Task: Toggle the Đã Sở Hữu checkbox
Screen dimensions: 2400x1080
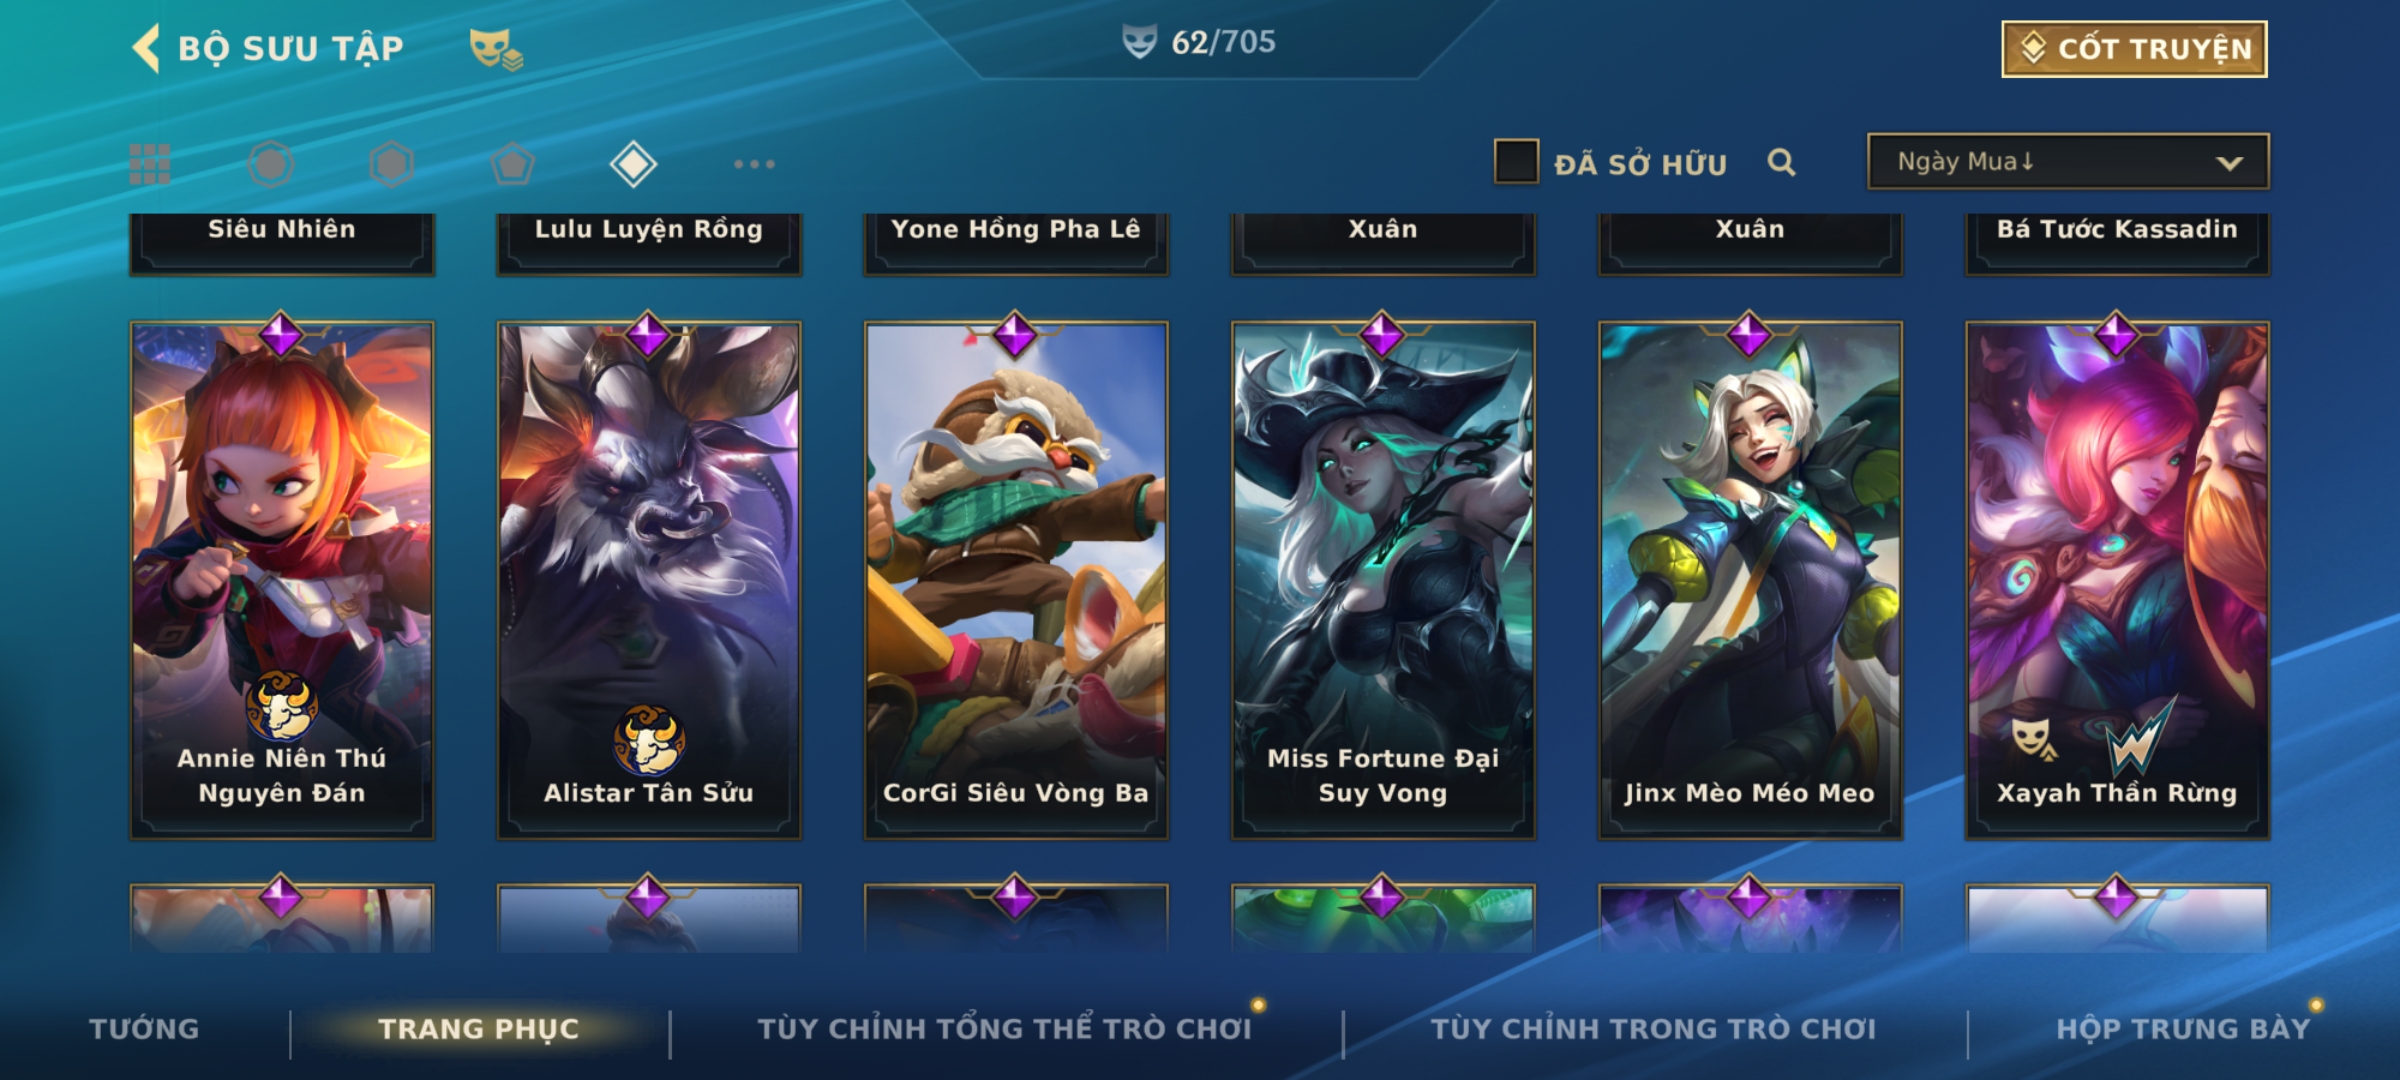Action: click(x=1515, y=162)
